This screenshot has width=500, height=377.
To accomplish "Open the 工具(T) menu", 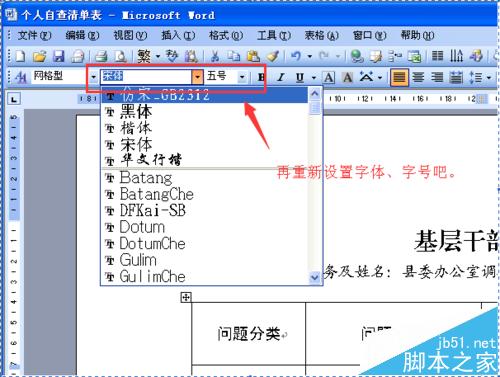I will [x=274, y=35].
